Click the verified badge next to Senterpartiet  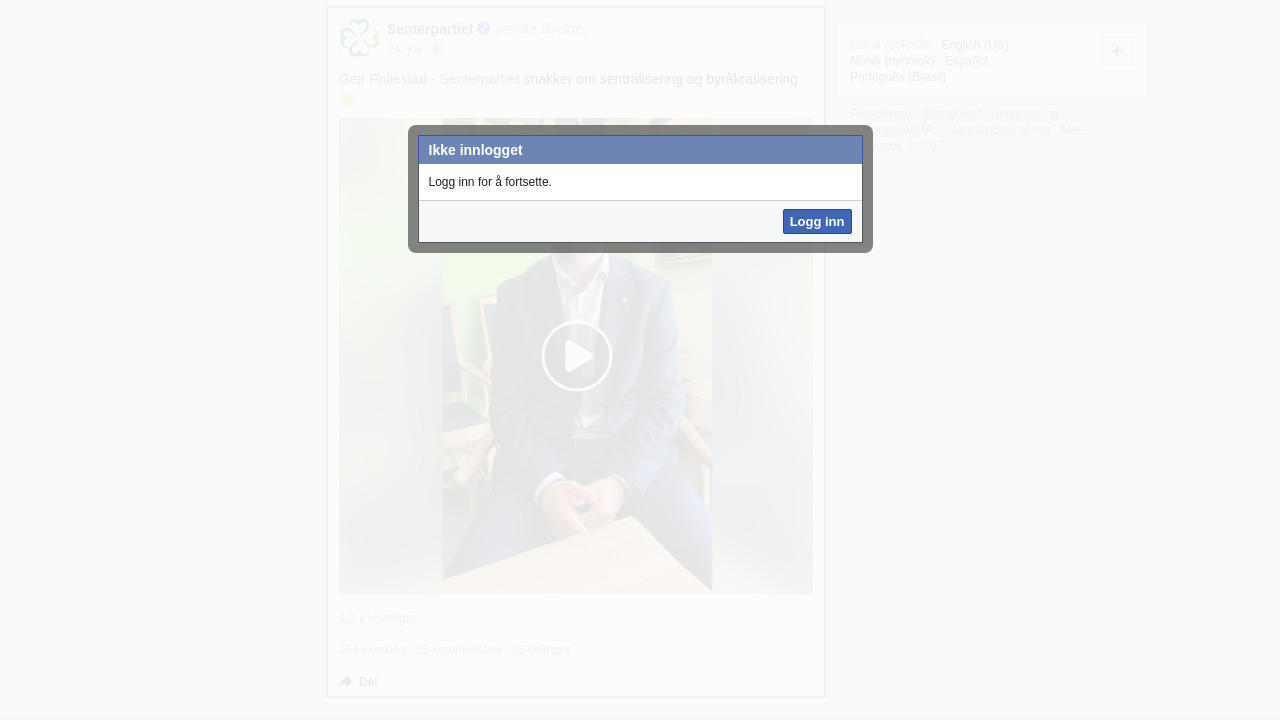tap(484, 29)
